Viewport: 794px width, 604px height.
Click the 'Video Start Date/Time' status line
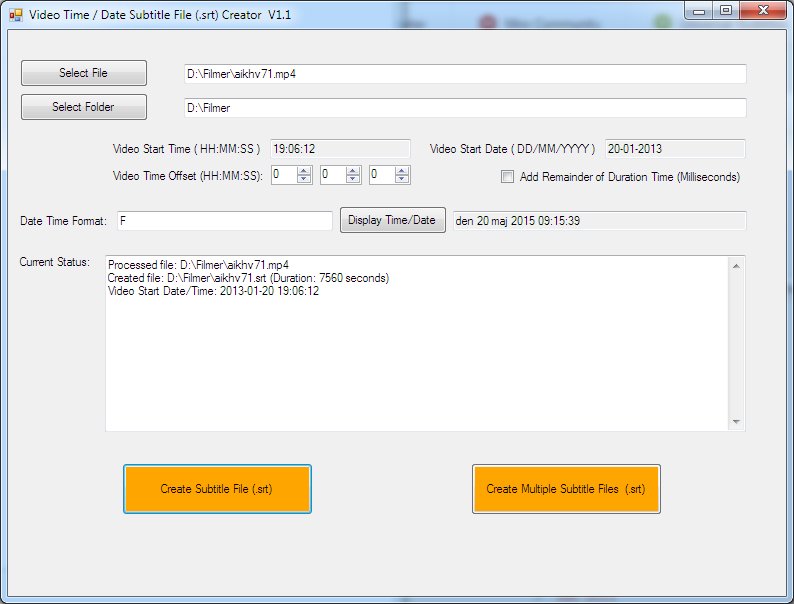[x=213, y=291]
